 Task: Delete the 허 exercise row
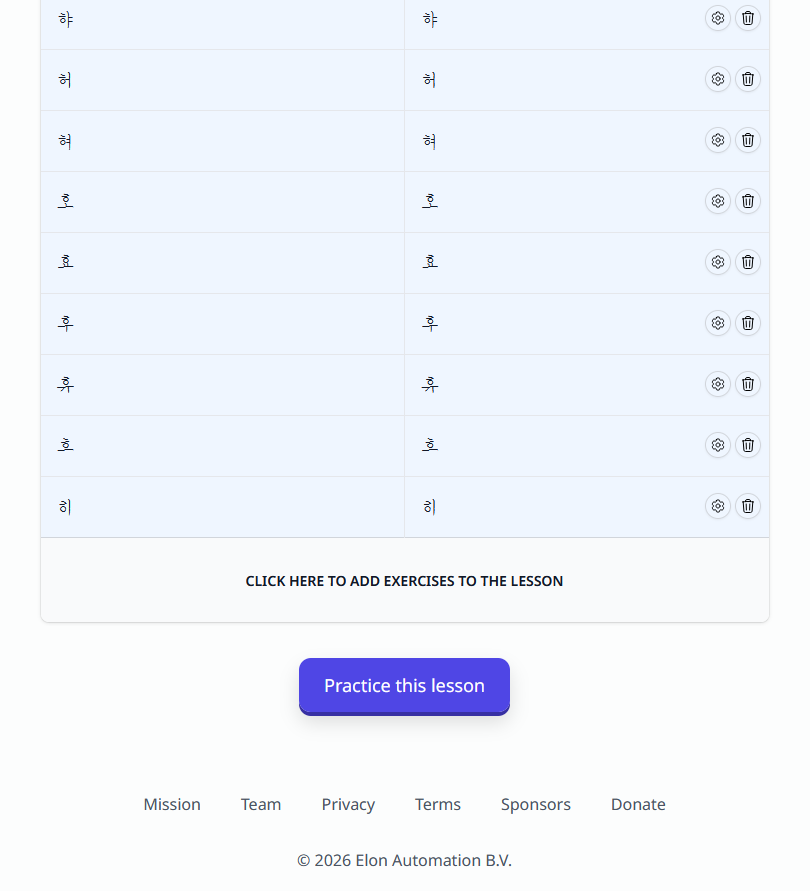click(747, 79)
